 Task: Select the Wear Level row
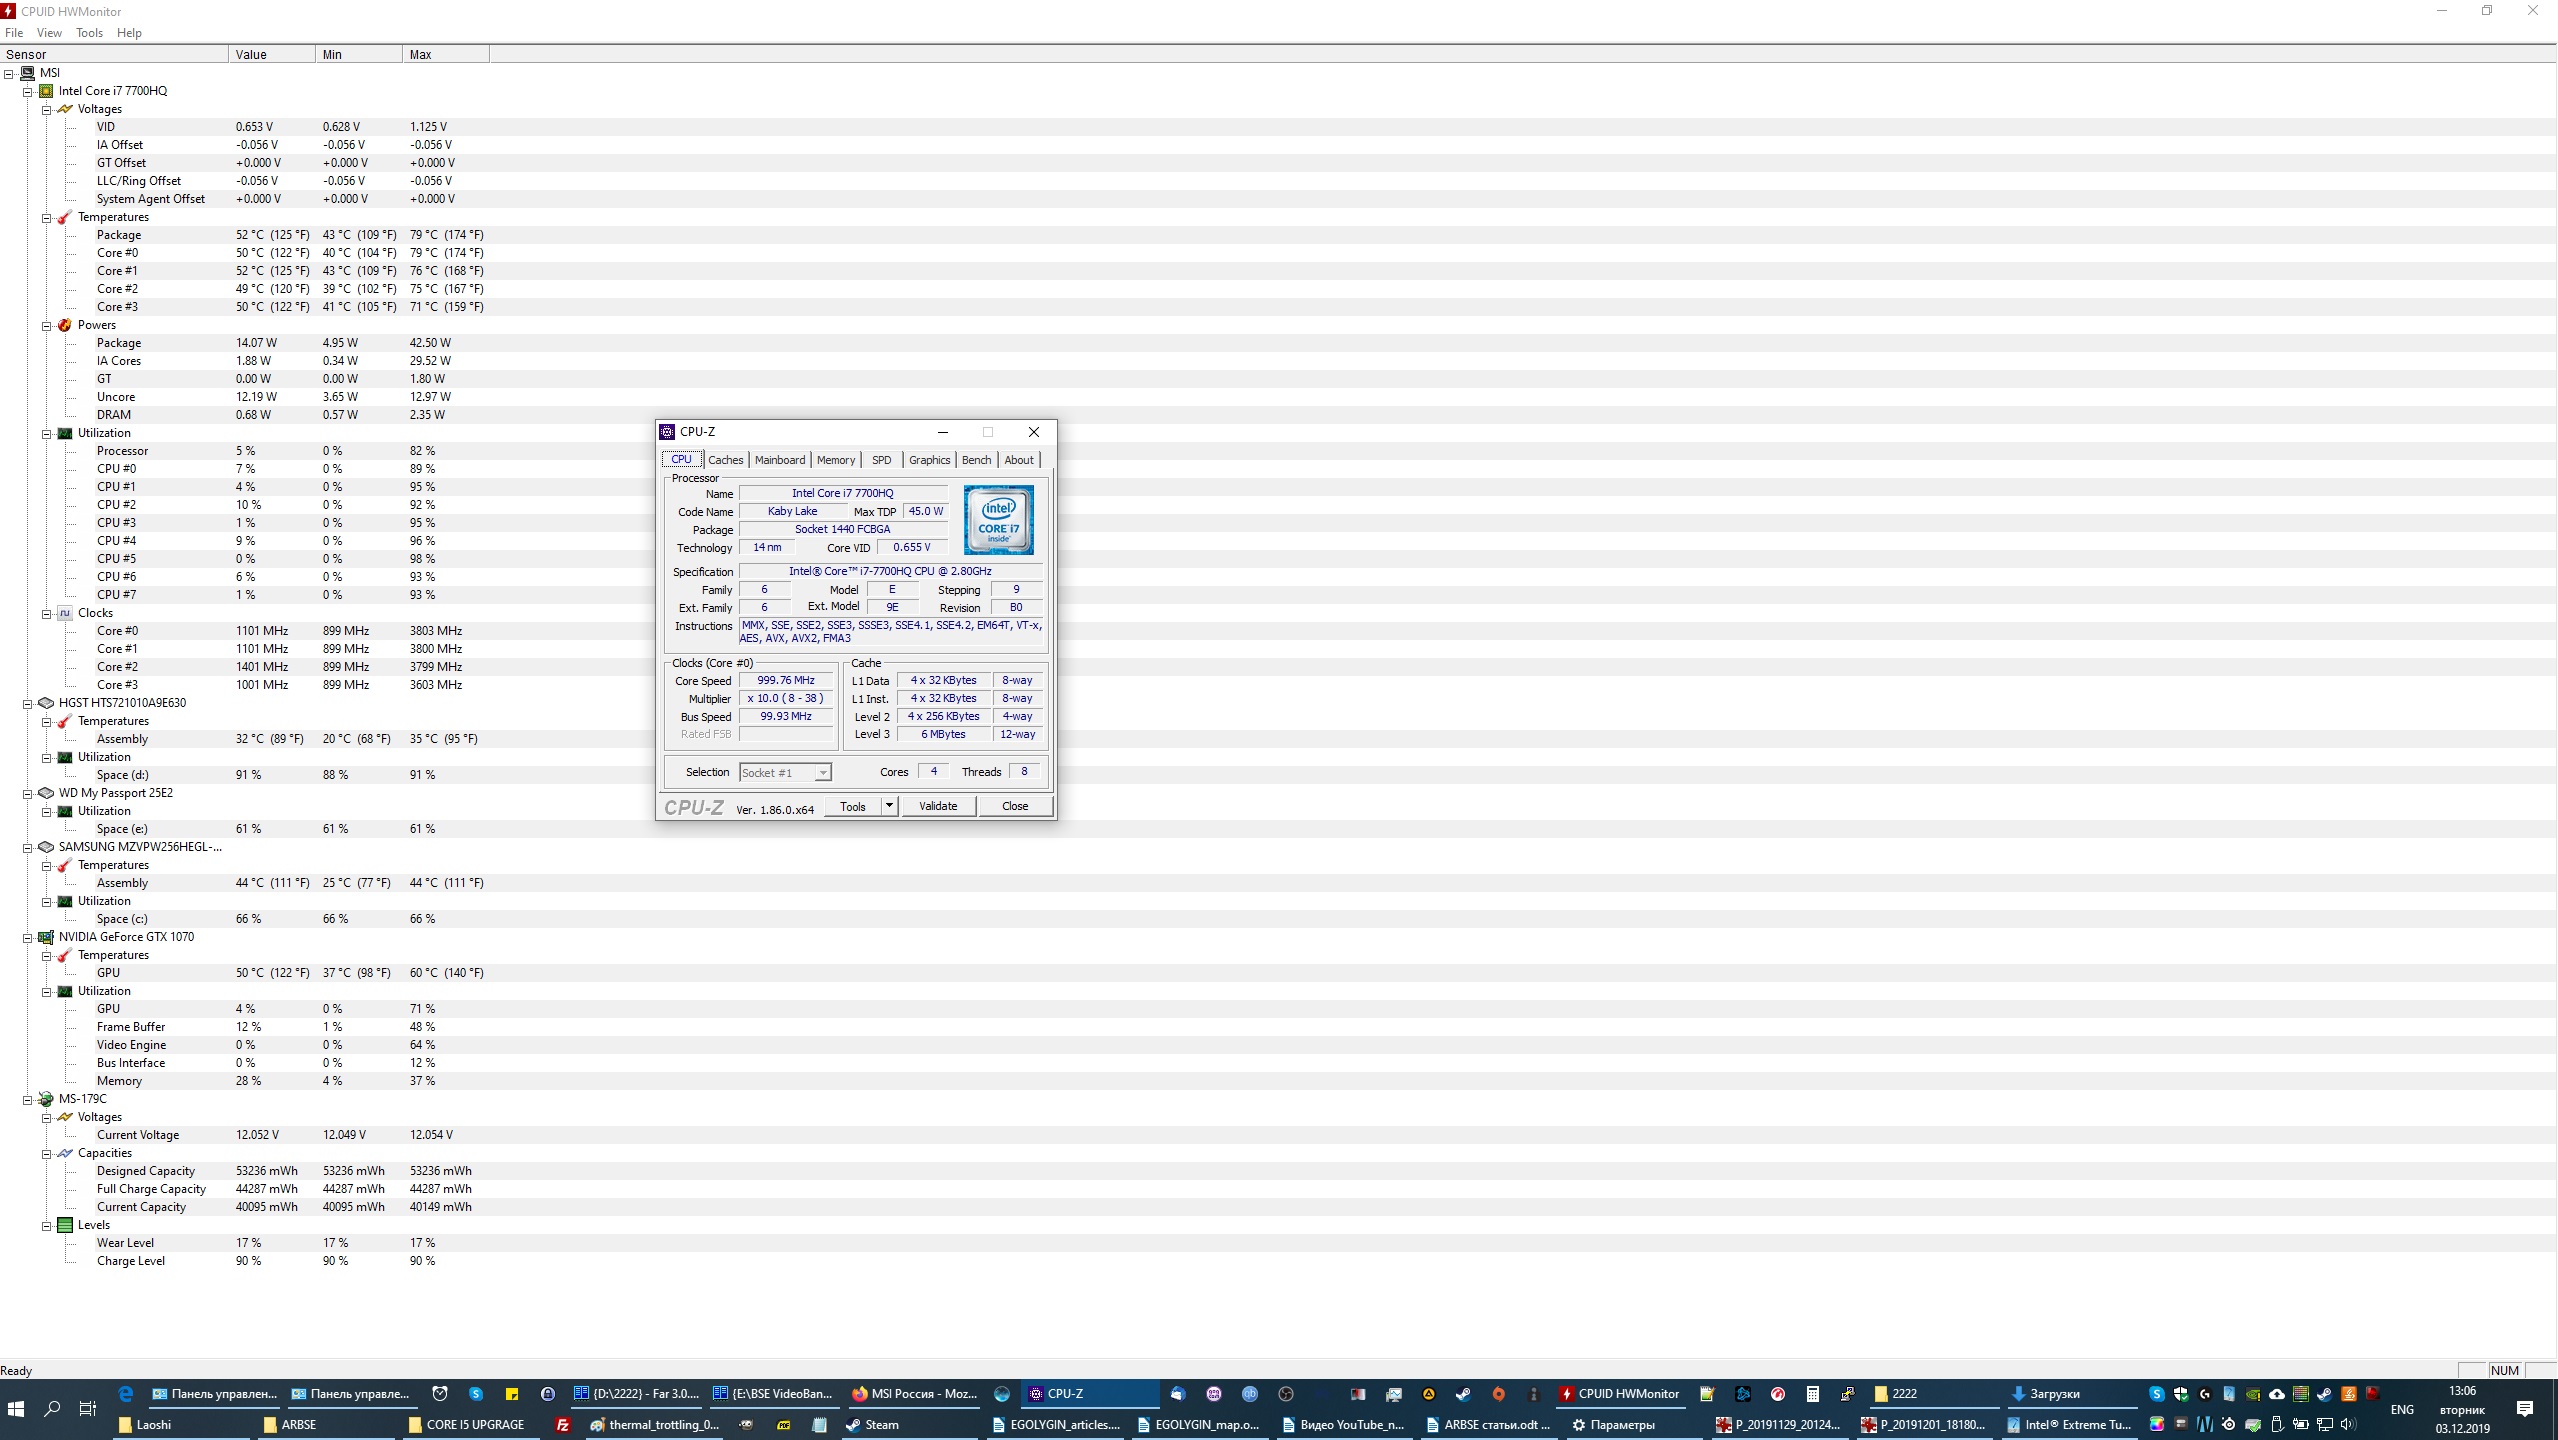click(1278, 1243)
